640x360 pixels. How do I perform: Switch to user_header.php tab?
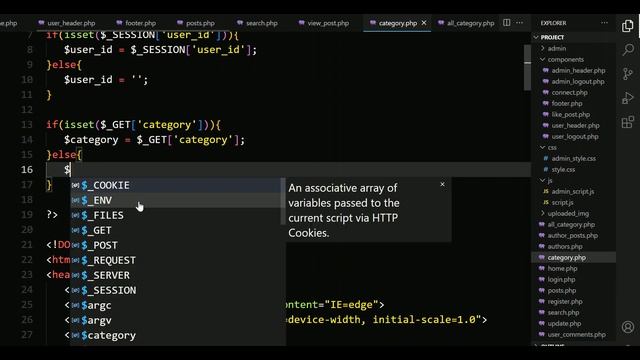pos(67,23)
